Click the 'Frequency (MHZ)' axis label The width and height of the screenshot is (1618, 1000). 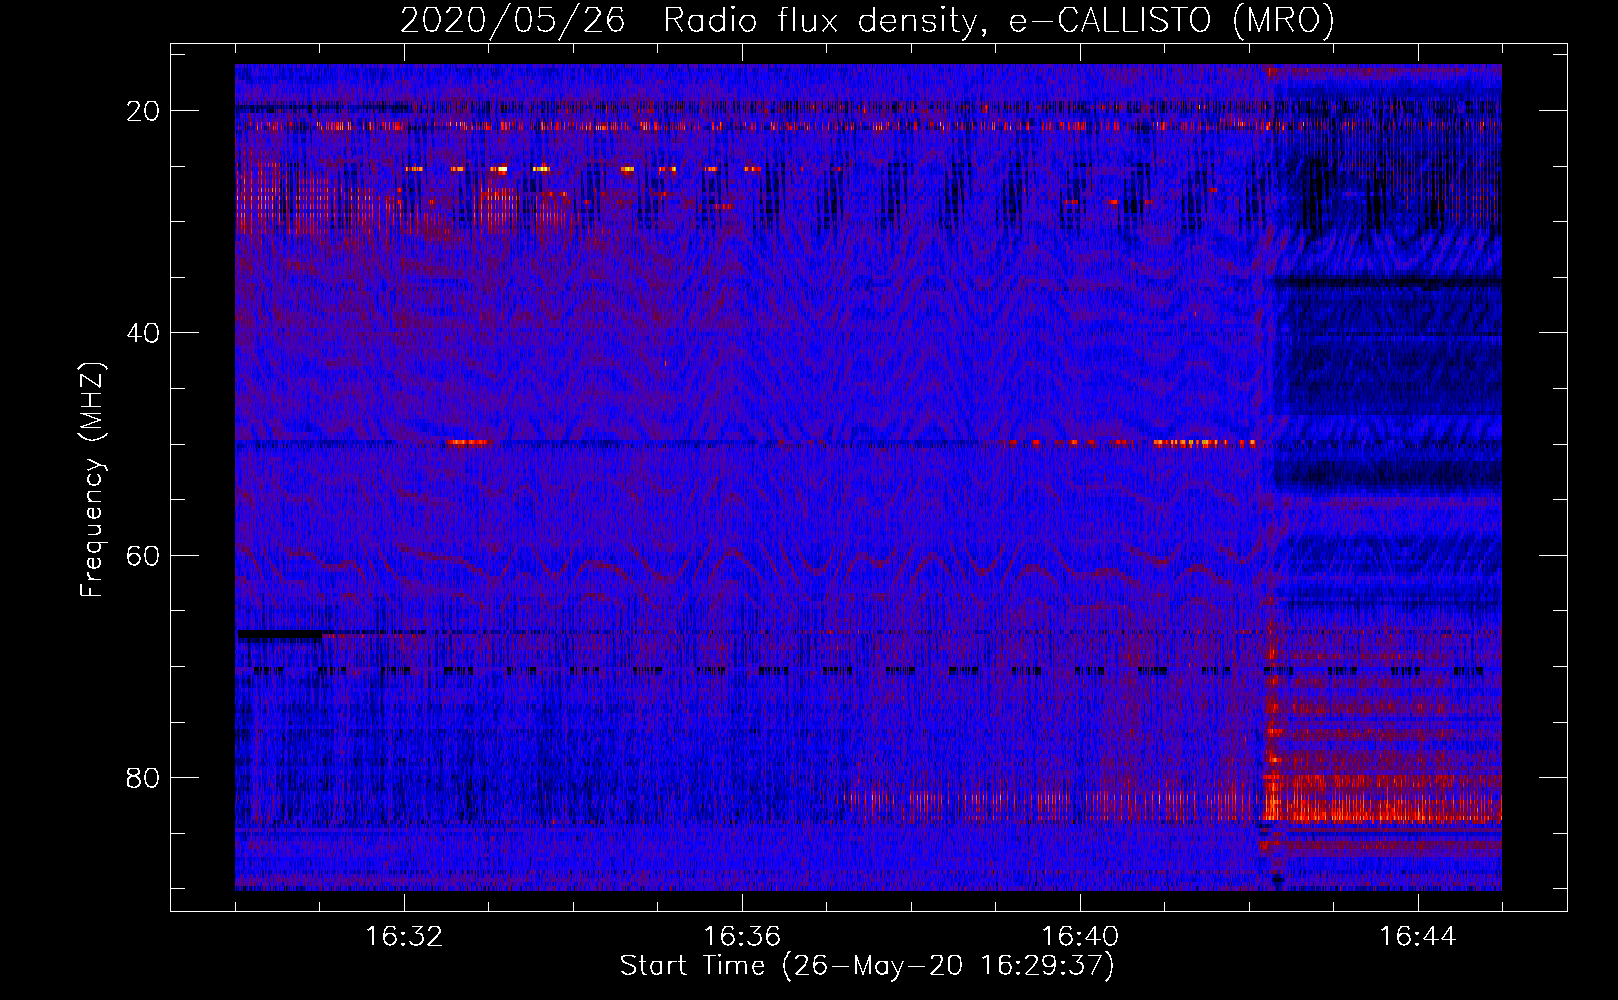[x=92, y=480]
